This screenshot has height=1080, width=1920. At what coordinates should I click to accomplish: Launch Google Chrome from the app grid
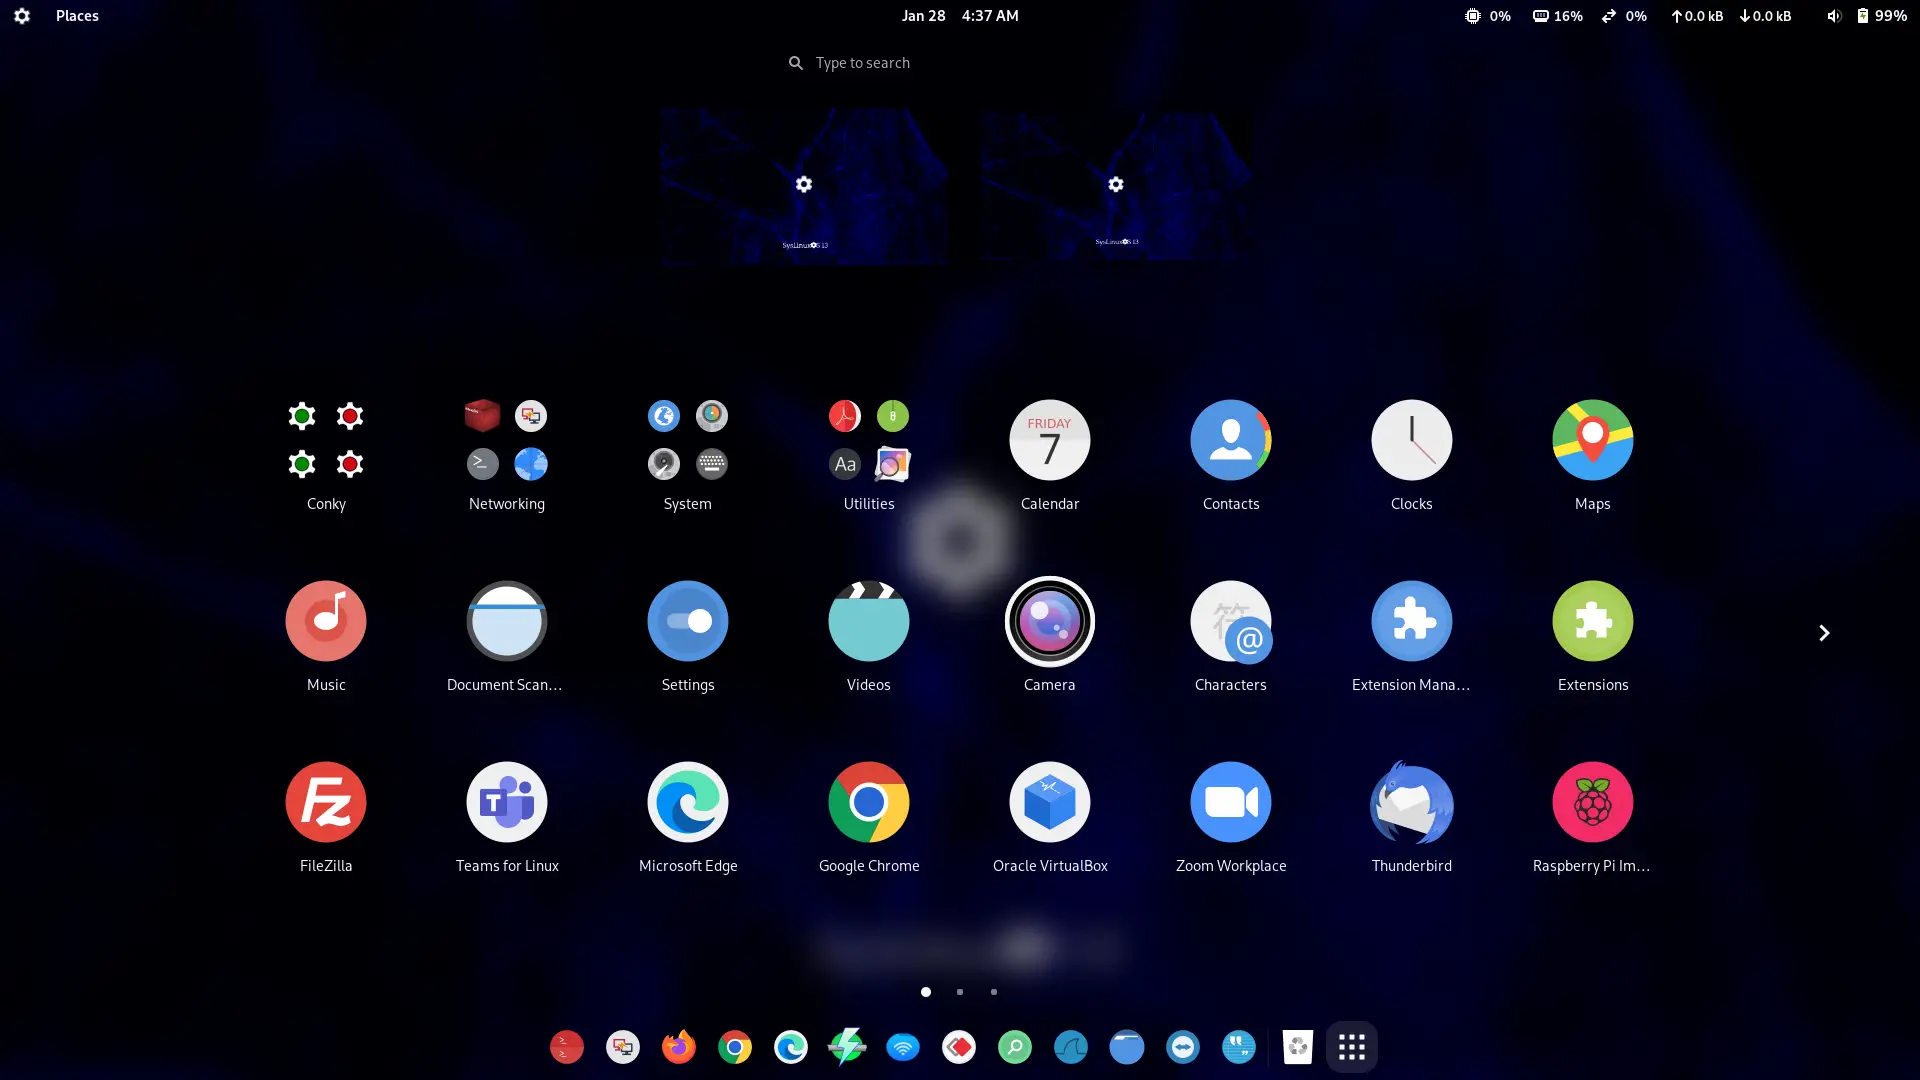pos(868,801)
